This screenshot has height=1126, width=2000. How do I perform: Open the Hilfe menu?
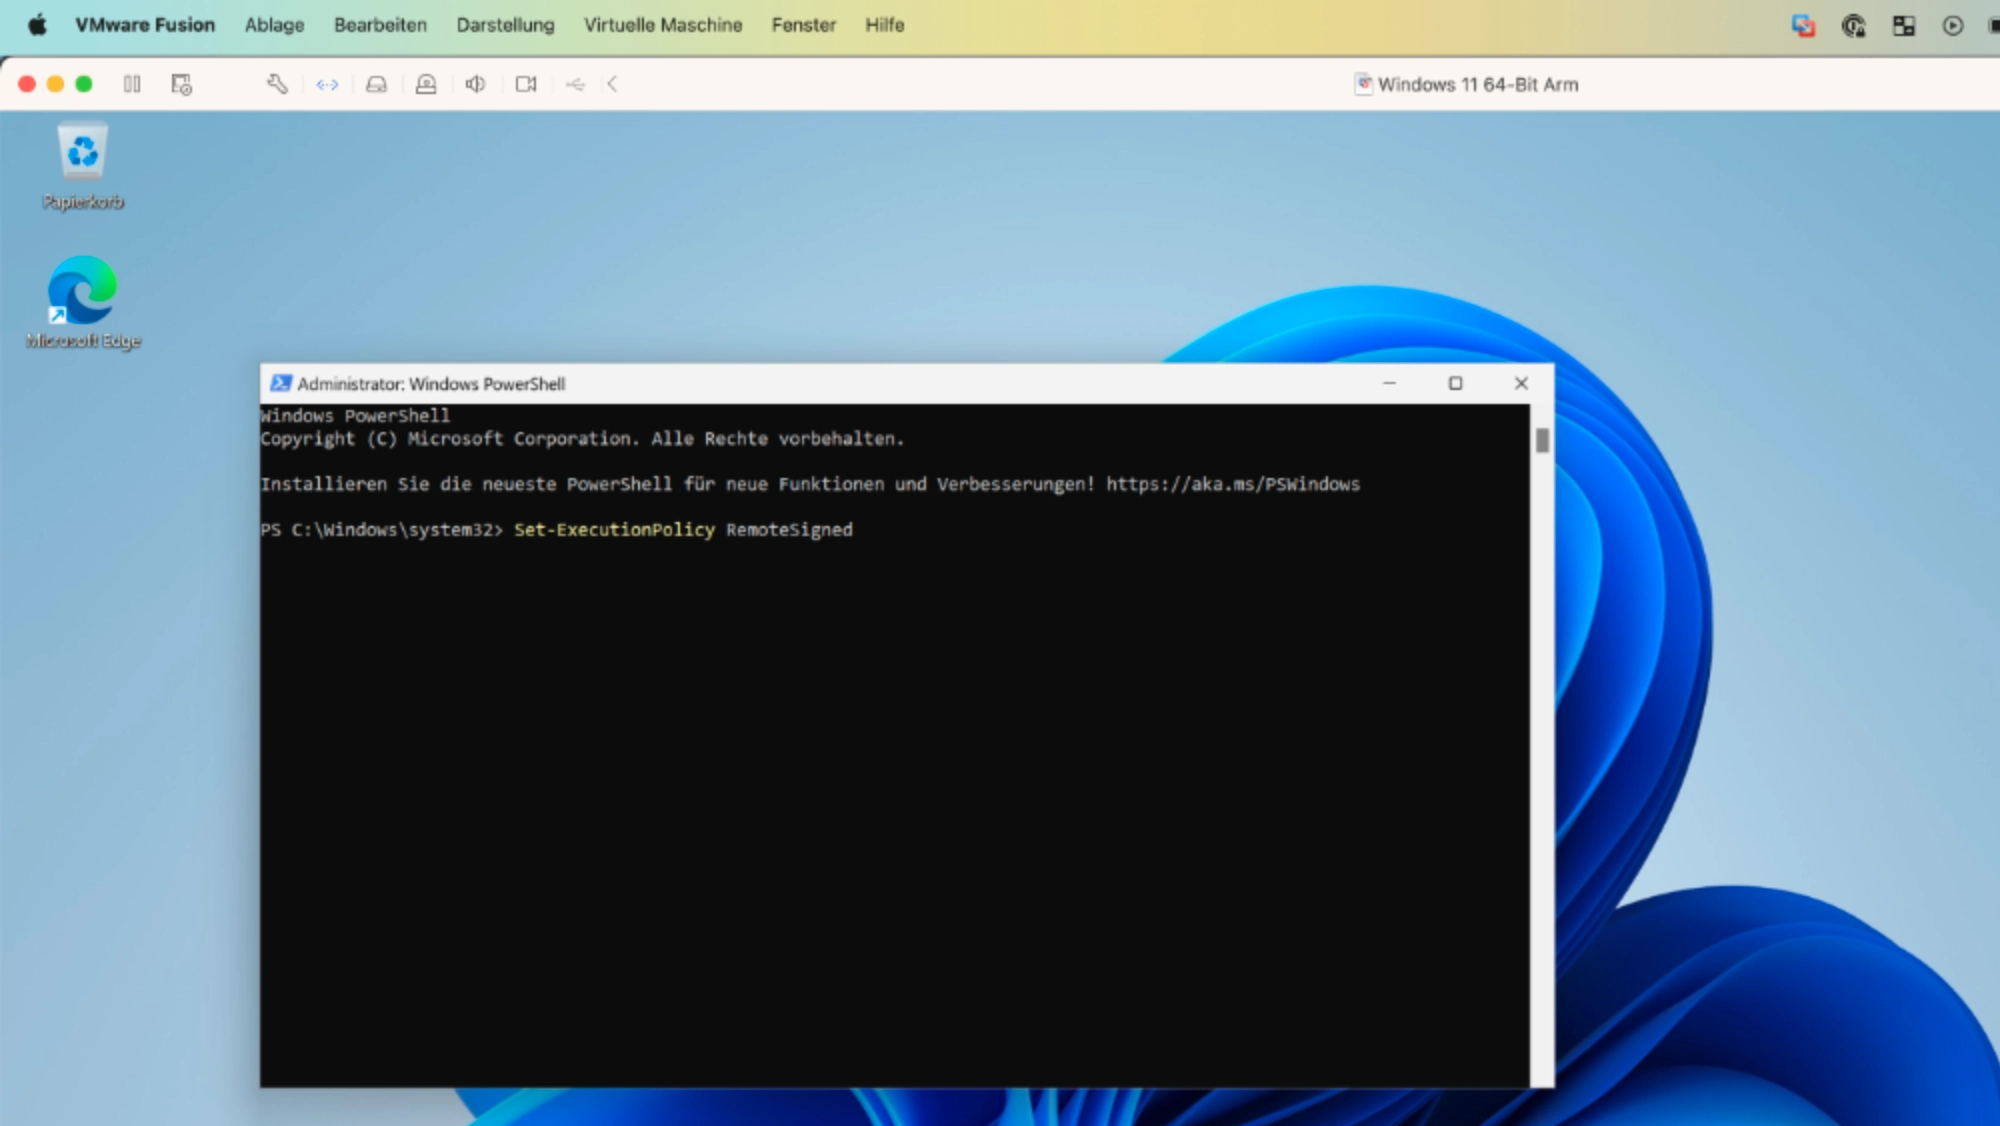click(884, 25)
